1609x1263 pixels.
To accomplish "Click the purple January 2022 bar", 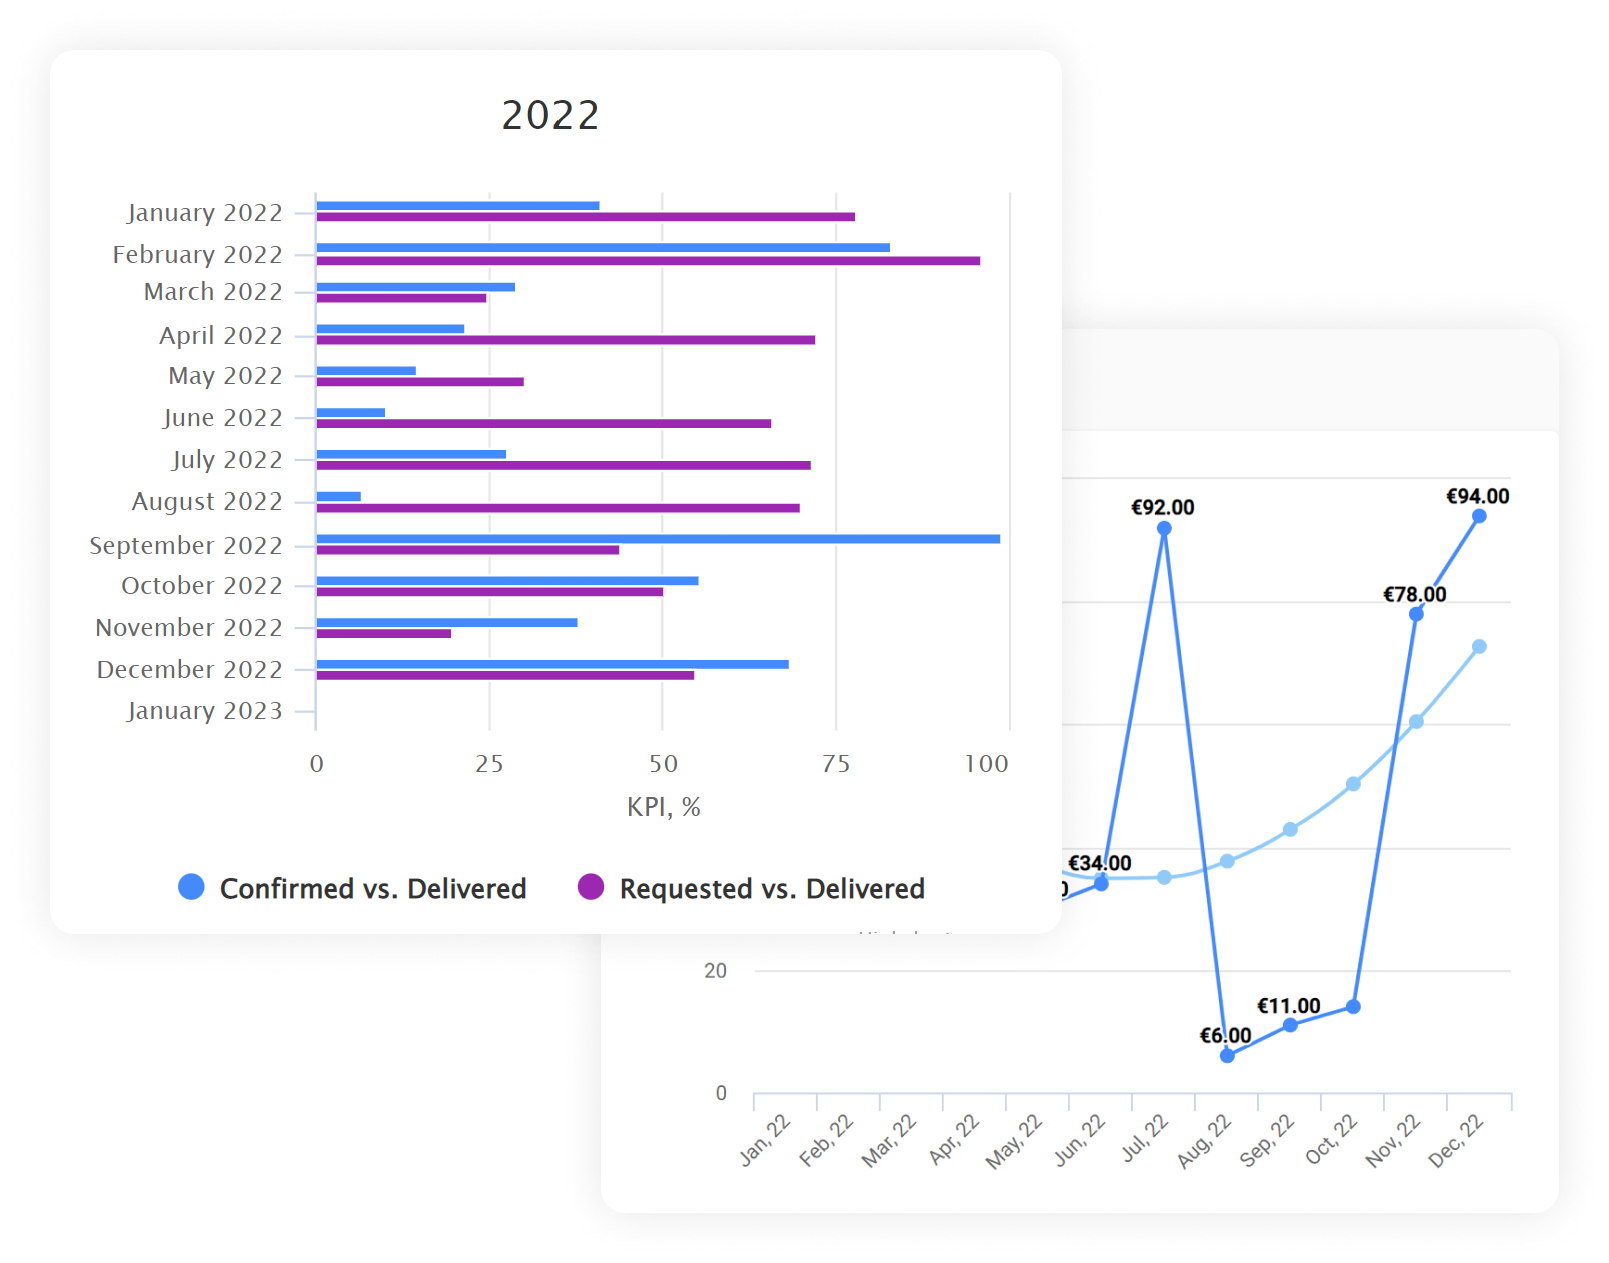I will coord(586,217).
